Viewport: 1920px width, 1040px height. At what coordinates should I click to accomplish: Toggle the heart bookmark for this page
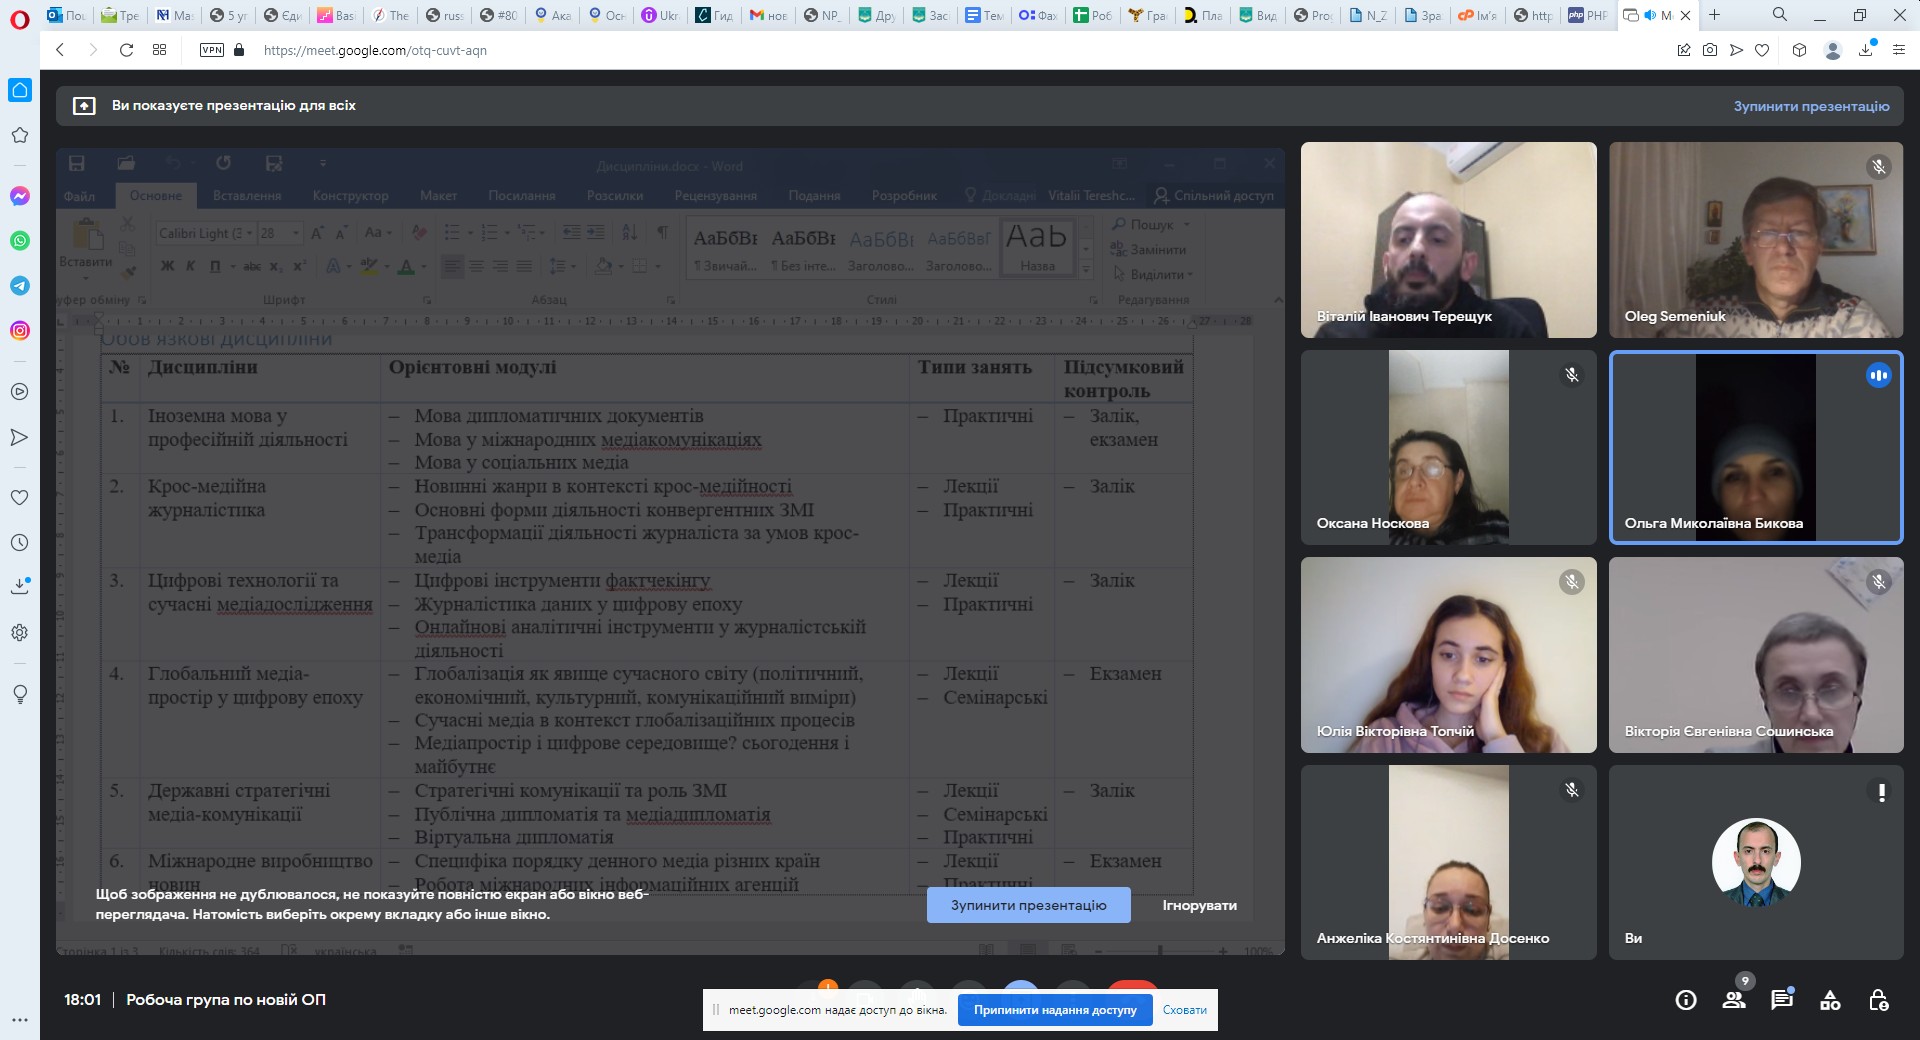coord(1762,50)
